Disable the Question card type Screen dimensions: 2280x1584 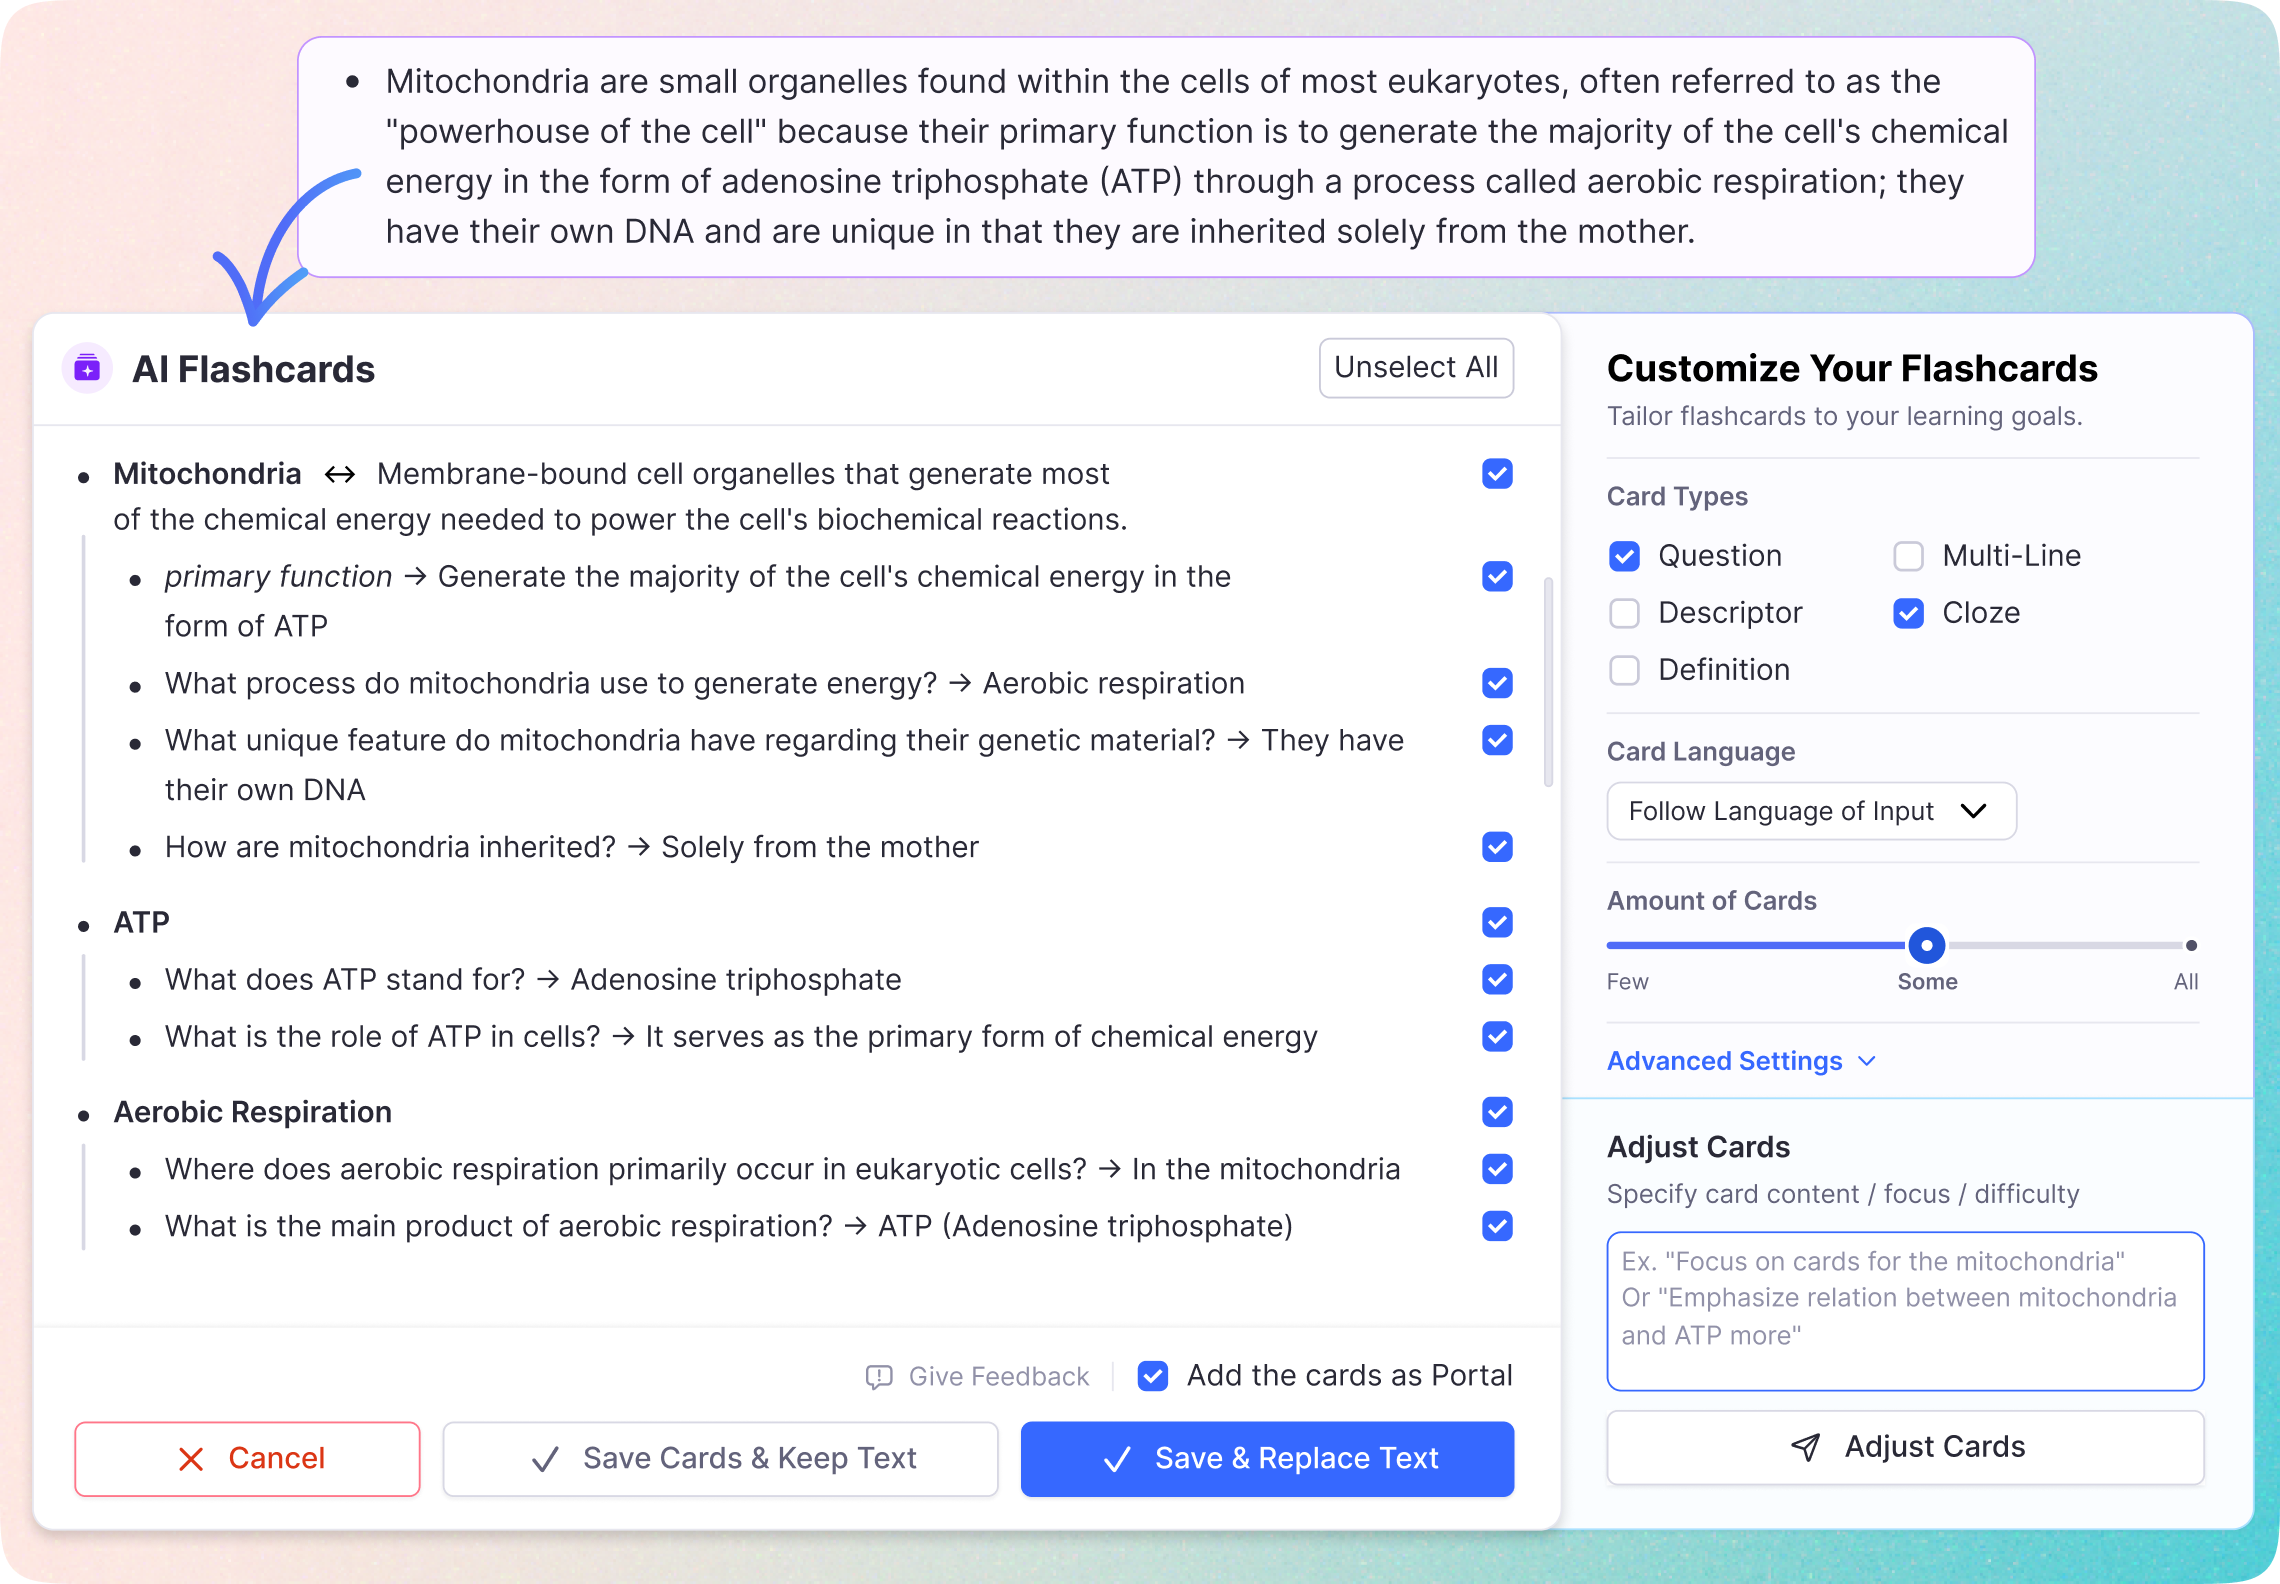[1624, 556]
